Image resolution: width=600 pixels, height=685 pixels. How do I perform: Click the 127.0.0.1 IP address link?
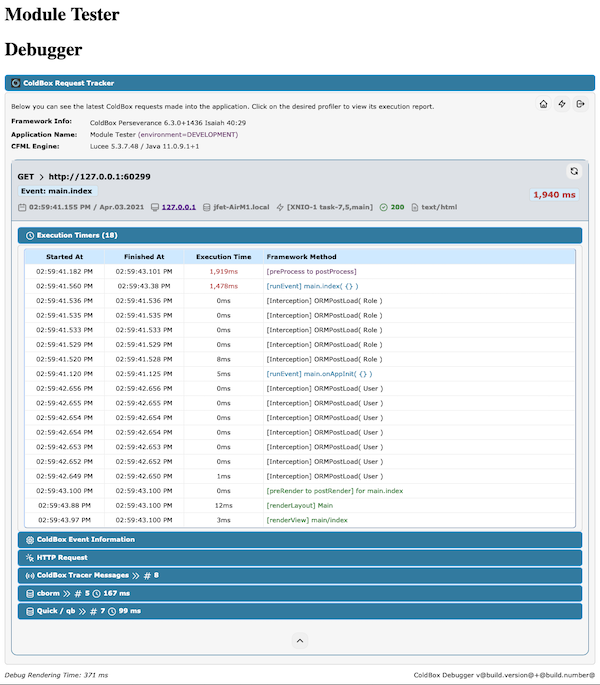[178, 207]
